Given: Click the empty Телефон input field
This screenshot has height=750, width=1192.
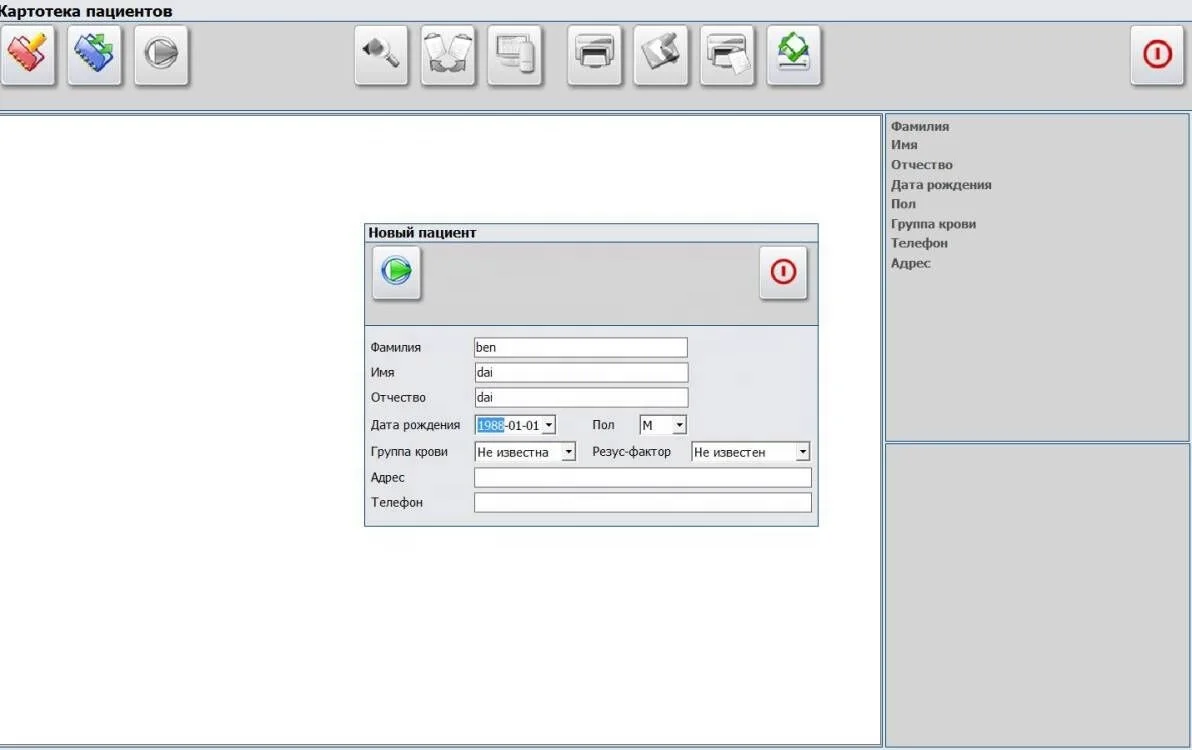Looking at the screenshot, I should pos(642,503).
